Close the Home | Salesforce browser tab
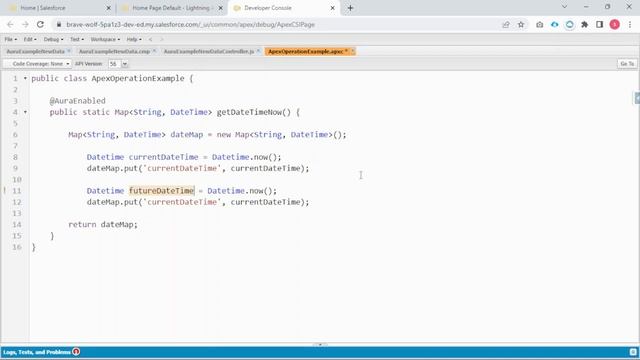 pos(109,8)
